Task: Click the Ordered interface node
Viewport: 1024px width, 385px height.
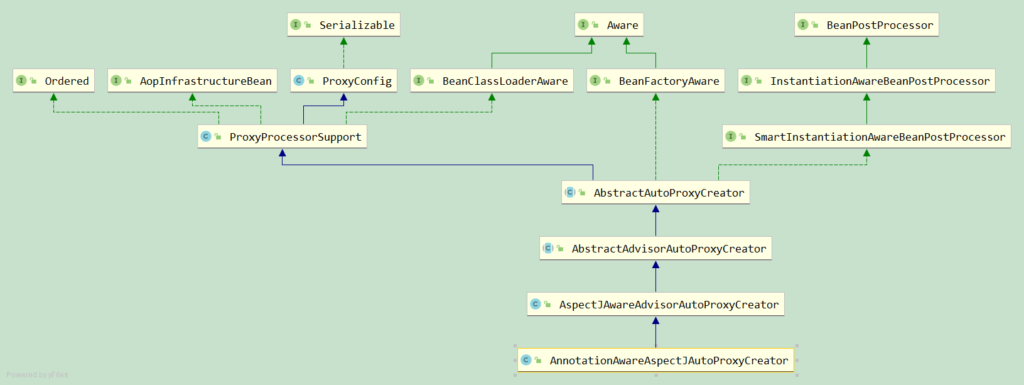Action: 53,82
